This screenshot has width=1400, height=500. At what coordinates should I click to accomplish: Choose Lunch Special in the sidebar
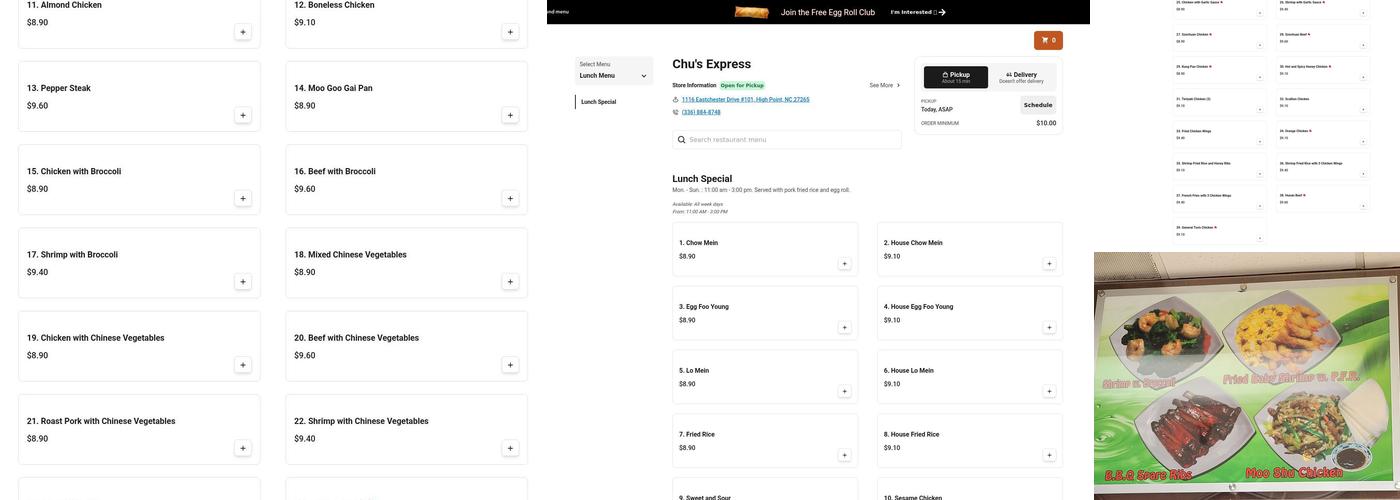[599, 102]
